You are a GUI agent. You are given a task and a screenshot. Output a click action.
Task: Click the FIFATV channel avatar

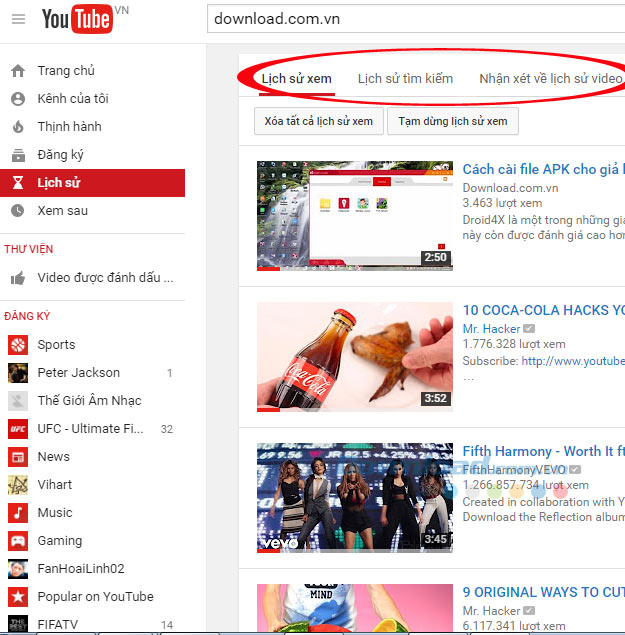[x=18, y=624]
